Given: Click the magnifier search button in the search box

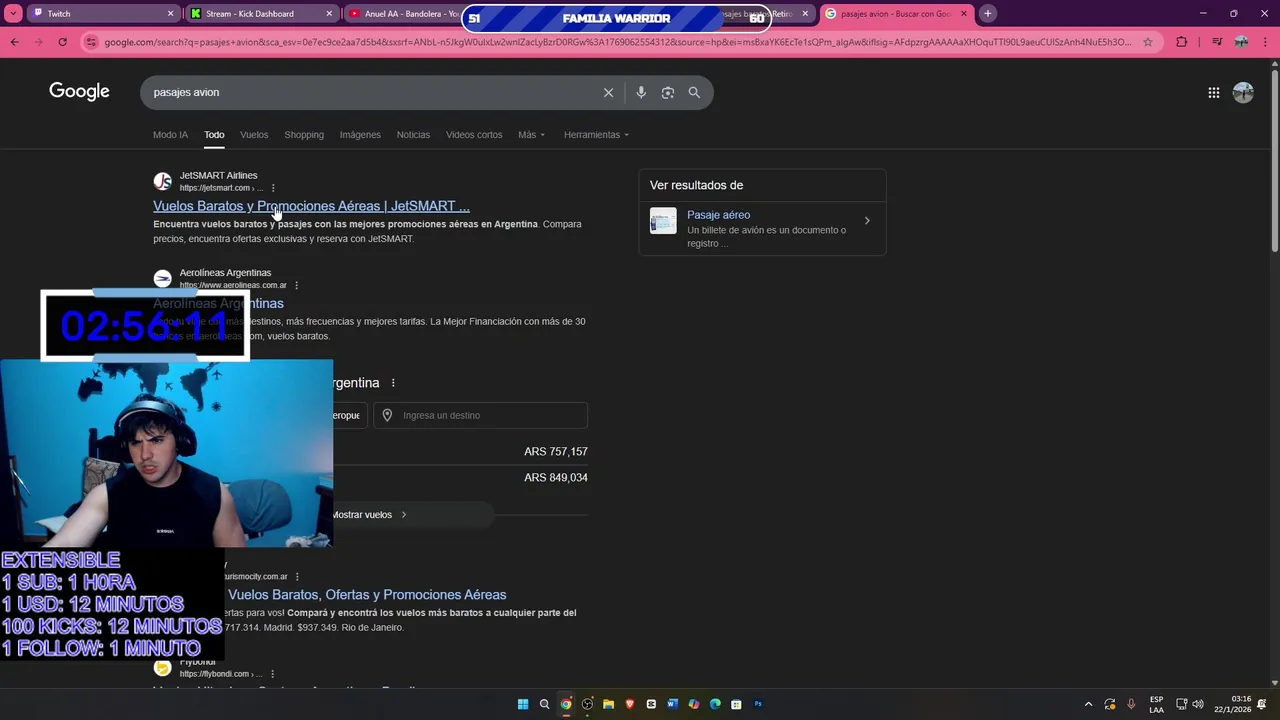Looking at the screenshot, I should point(694,92).
